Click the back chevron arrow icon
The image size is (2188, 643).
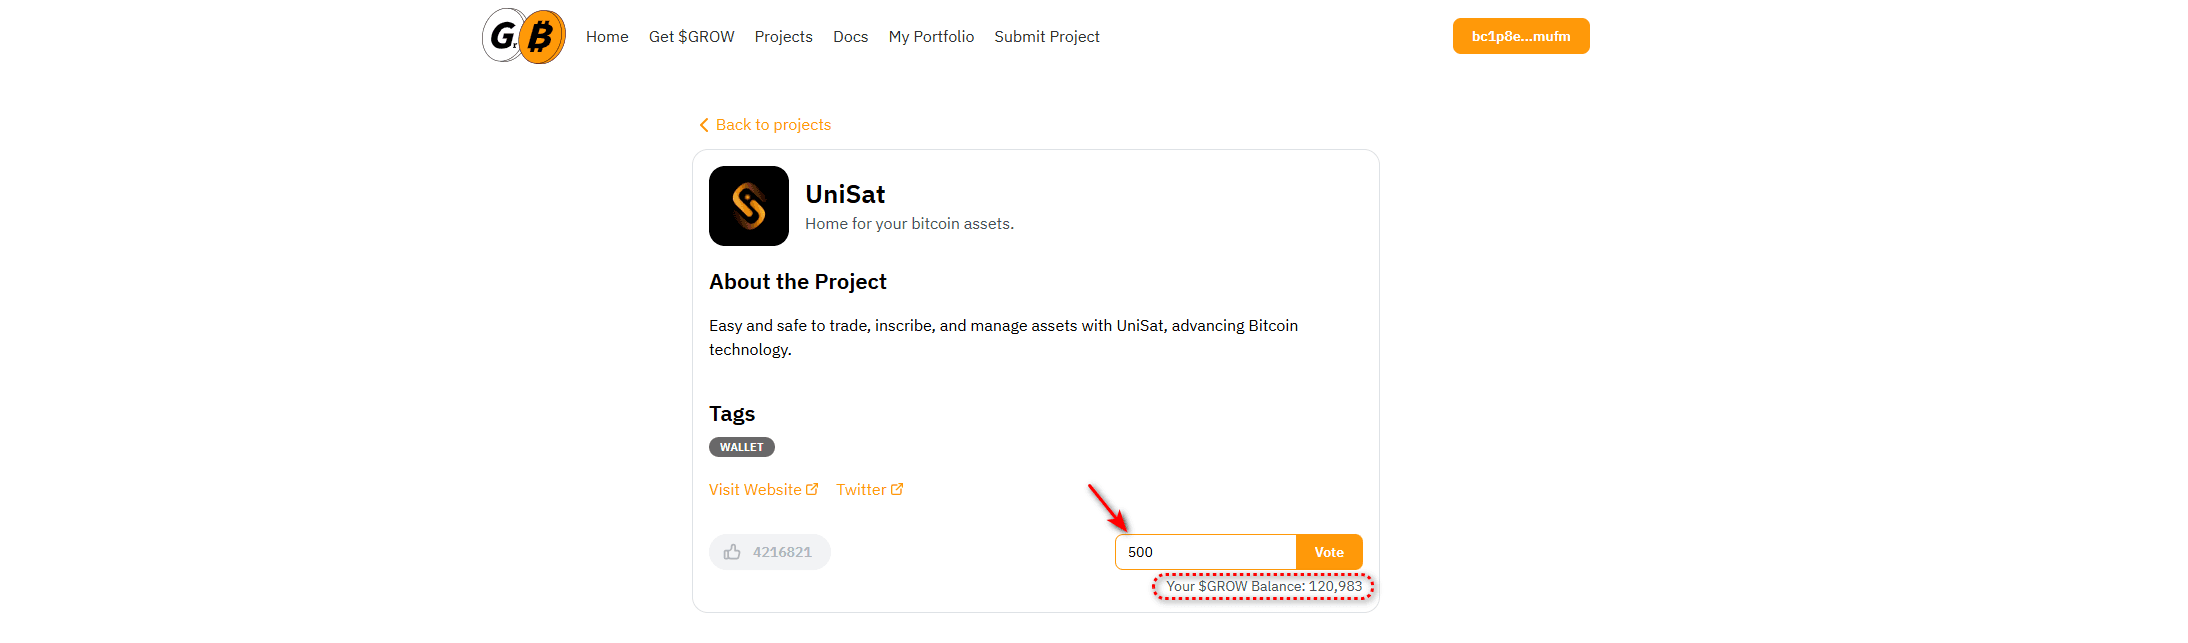click(704, 125)
